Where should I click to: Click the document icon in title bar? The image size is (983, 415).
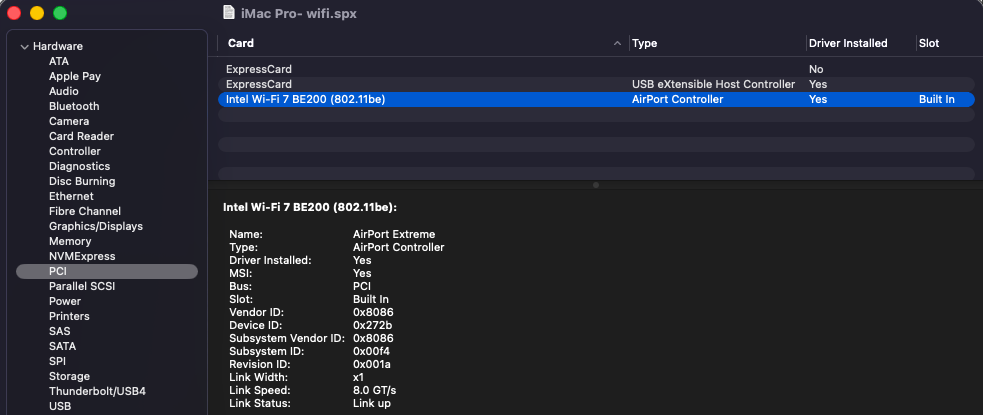coord(230,13)
